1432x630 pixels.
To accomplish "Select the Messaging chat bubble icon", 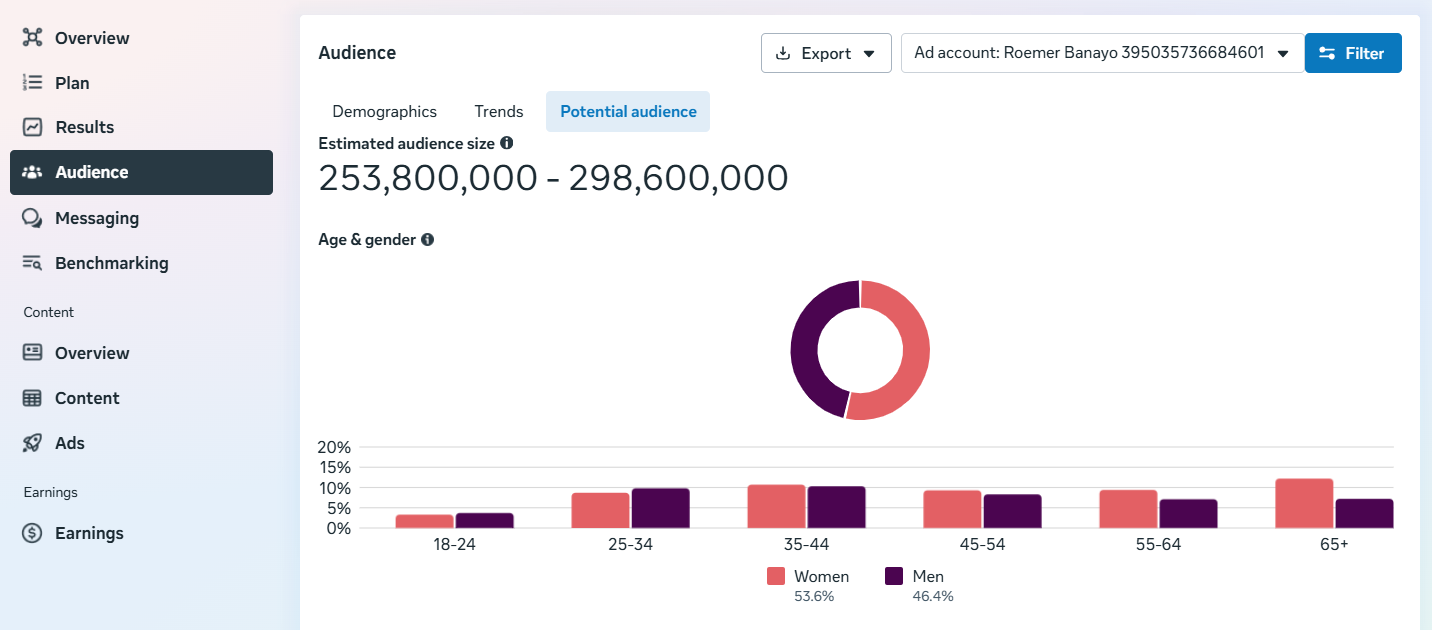I will point(33,218).
